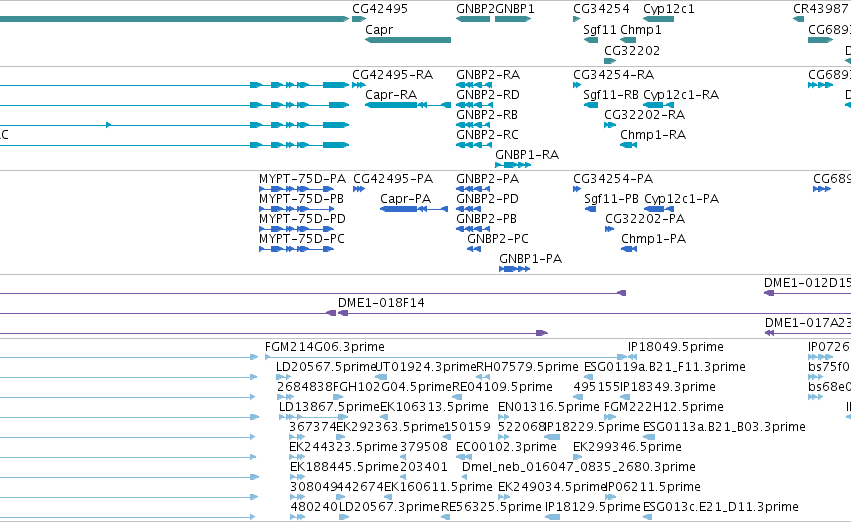Image resolution: width=851 pixels, height=522 pixels.
Task: Click the IP18049.5prime EST label
Action: (676, 347)
